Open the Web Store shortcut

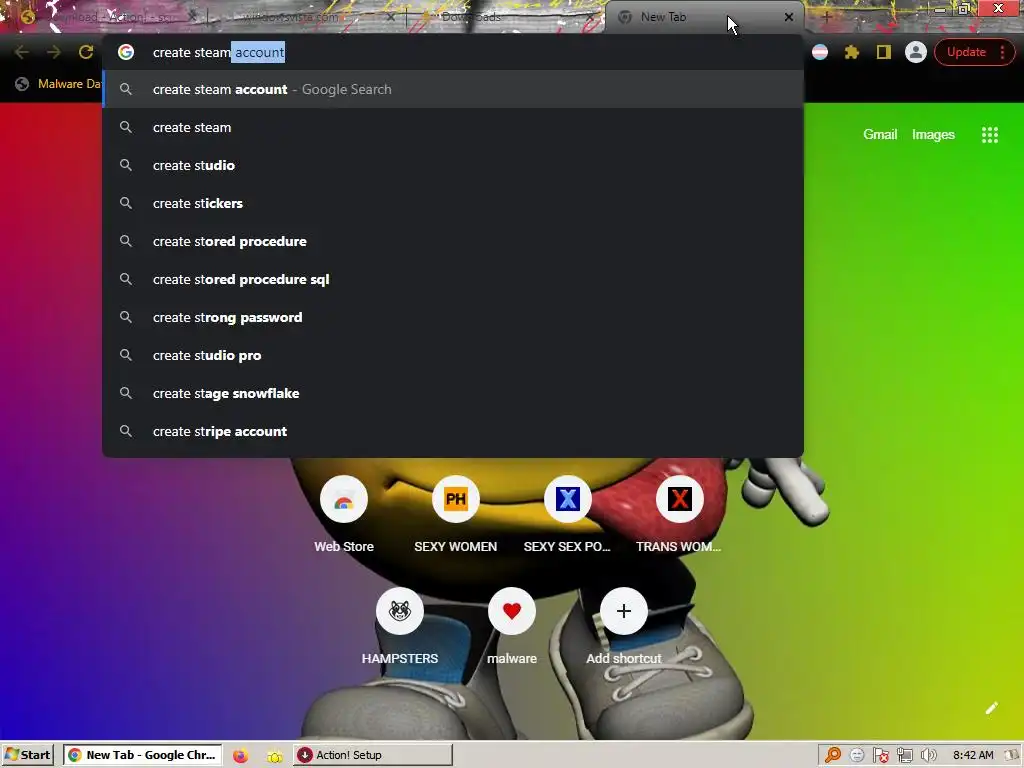point(344,514)
